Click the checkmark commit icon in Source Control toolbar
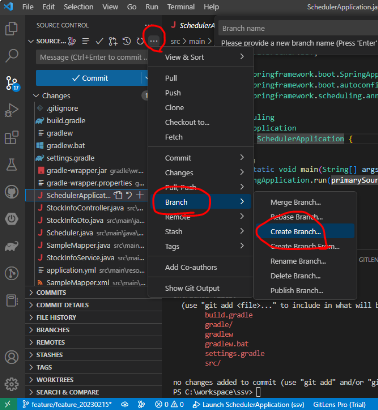Image resolution: width=378 pixels, height=410 pixels. pyautogui.click(x=99, y=41)
